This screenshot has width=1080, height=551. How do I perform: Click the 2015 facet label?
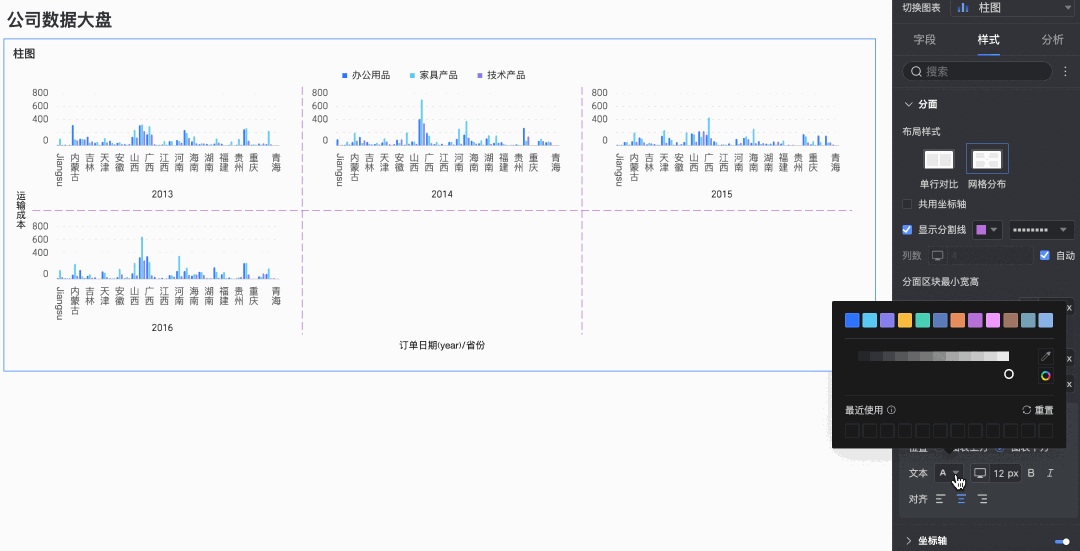click(x=722, y=195)
